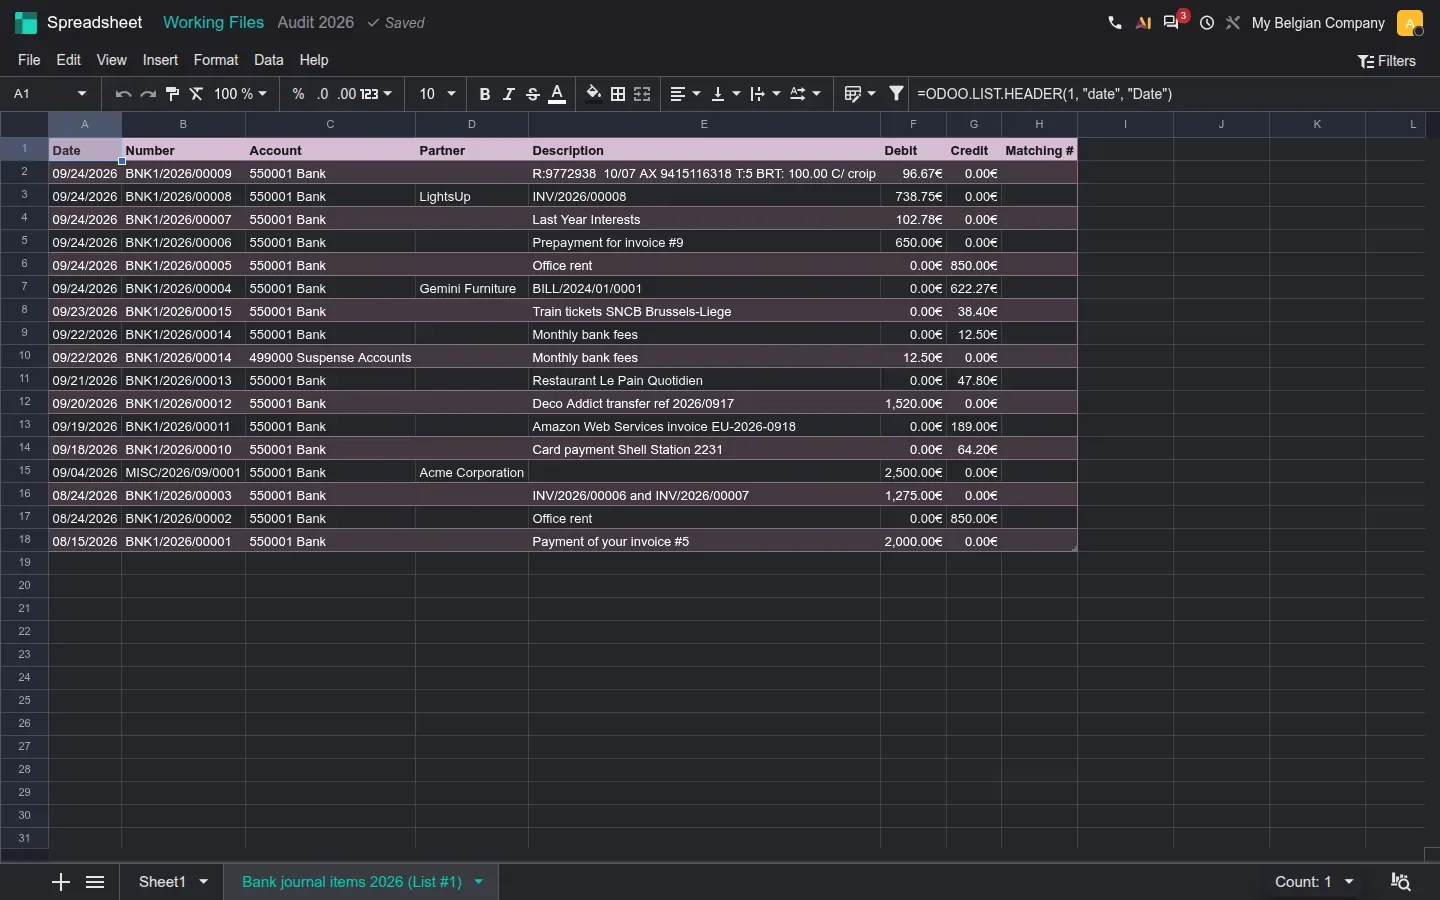Open the AI assistant icon
The height and width of the screenshot is (900, 1440).
[x=1143, y=22]
